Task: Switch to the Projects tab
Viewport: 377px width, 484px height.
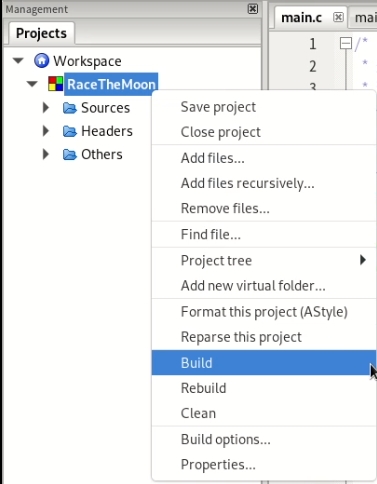Action: click(x=41, y=33)
